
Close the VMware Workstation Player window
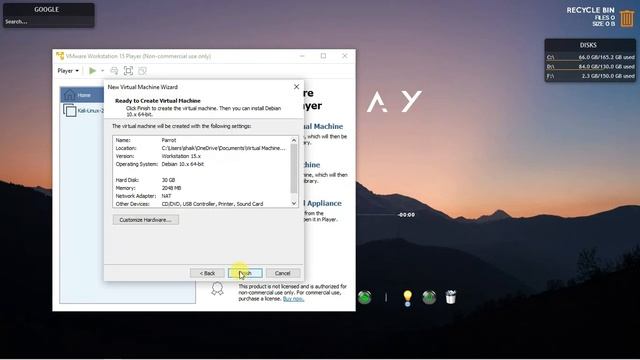pos(344,56)
